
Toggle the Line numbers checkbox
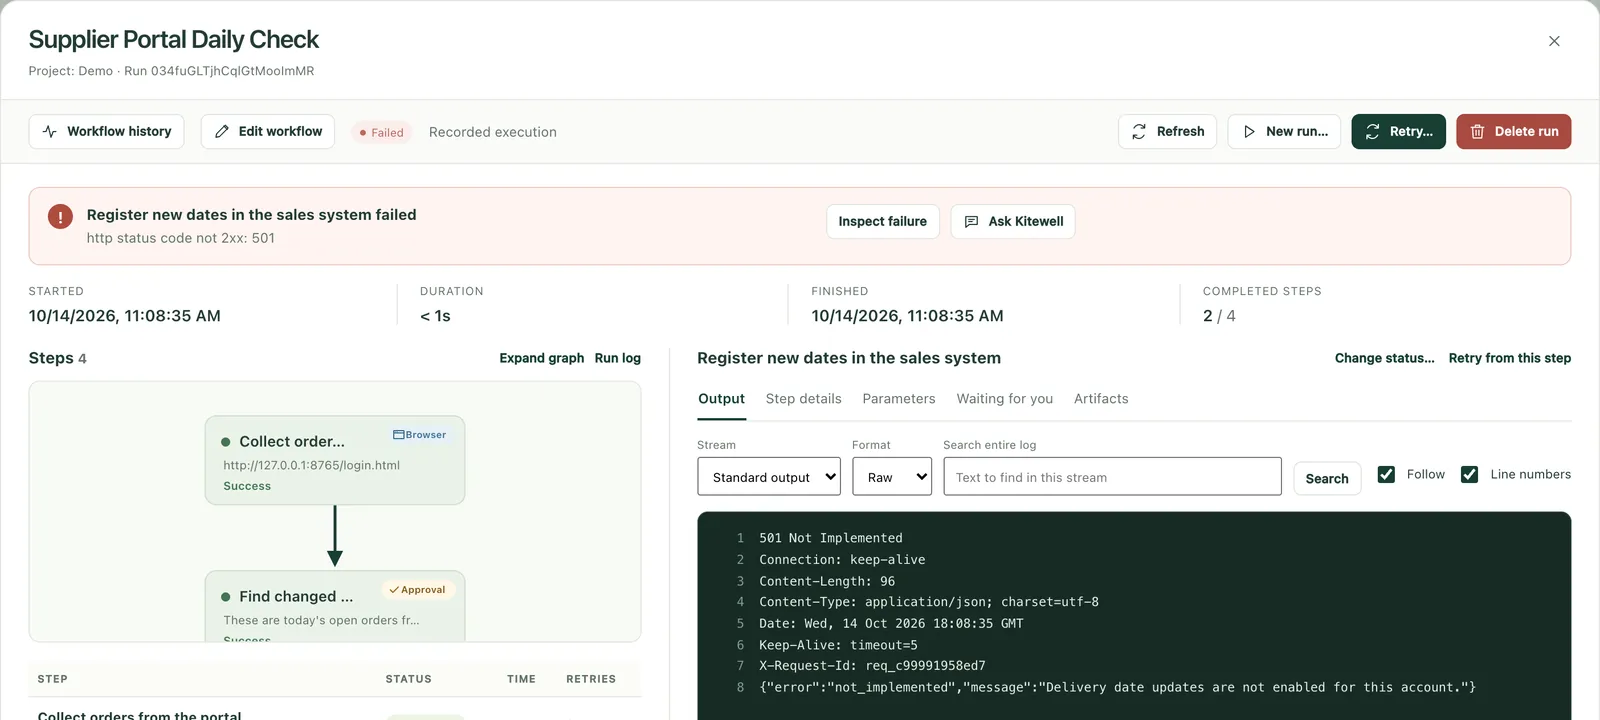click(1469, 475)
